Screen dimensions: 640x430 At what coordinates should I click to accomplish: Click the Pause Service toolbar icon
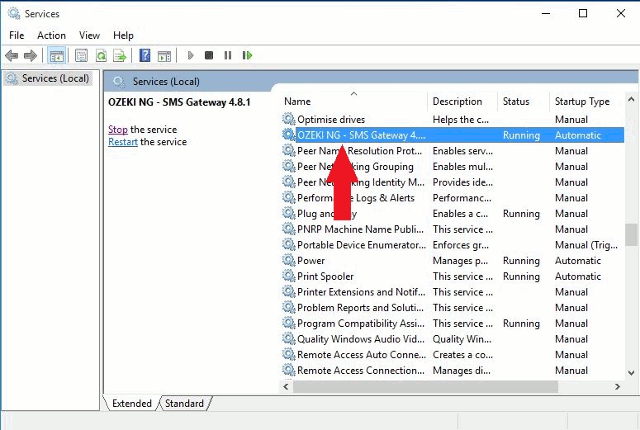coord(228,55)
